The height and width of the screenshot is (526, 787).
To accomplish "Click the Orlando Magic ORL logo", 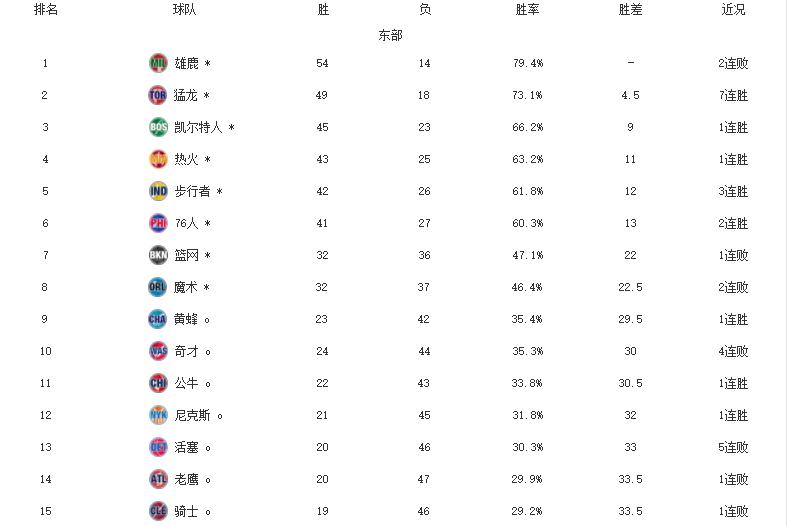I will coord(158,287).
